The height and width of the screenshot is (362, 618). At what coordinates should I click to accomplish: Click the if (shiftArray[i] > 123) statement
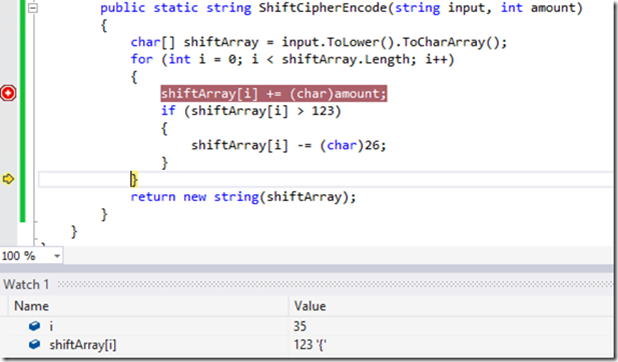251,111
